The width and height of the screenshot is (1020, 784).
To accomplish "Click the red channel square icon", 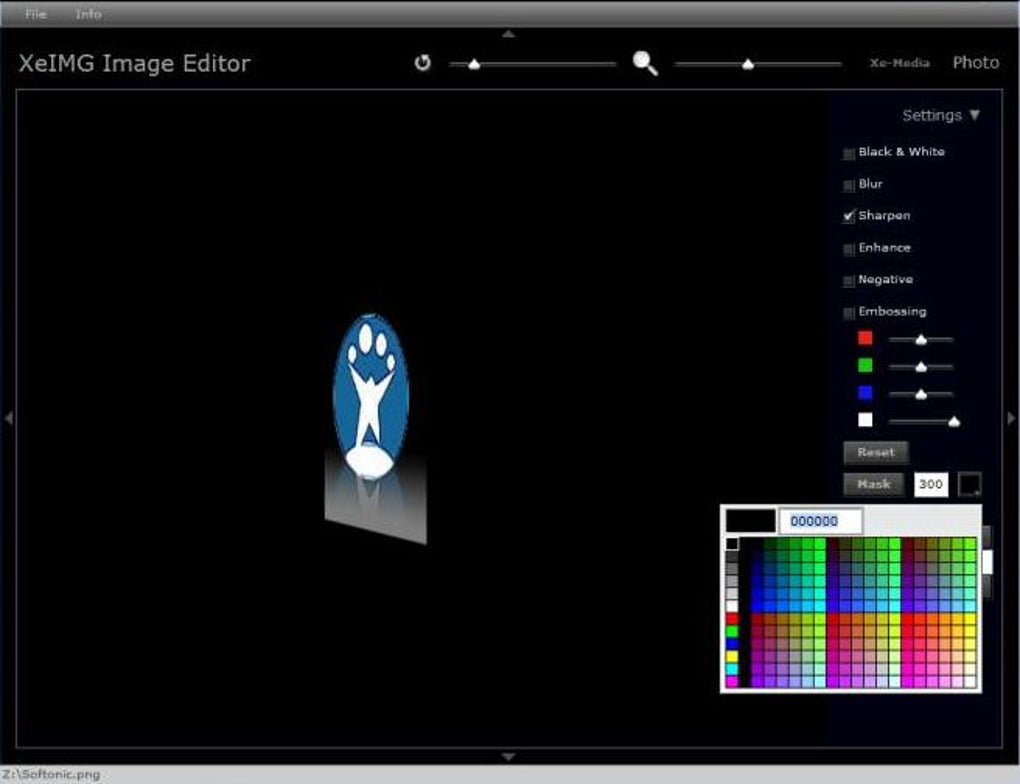I will [865, 338].
